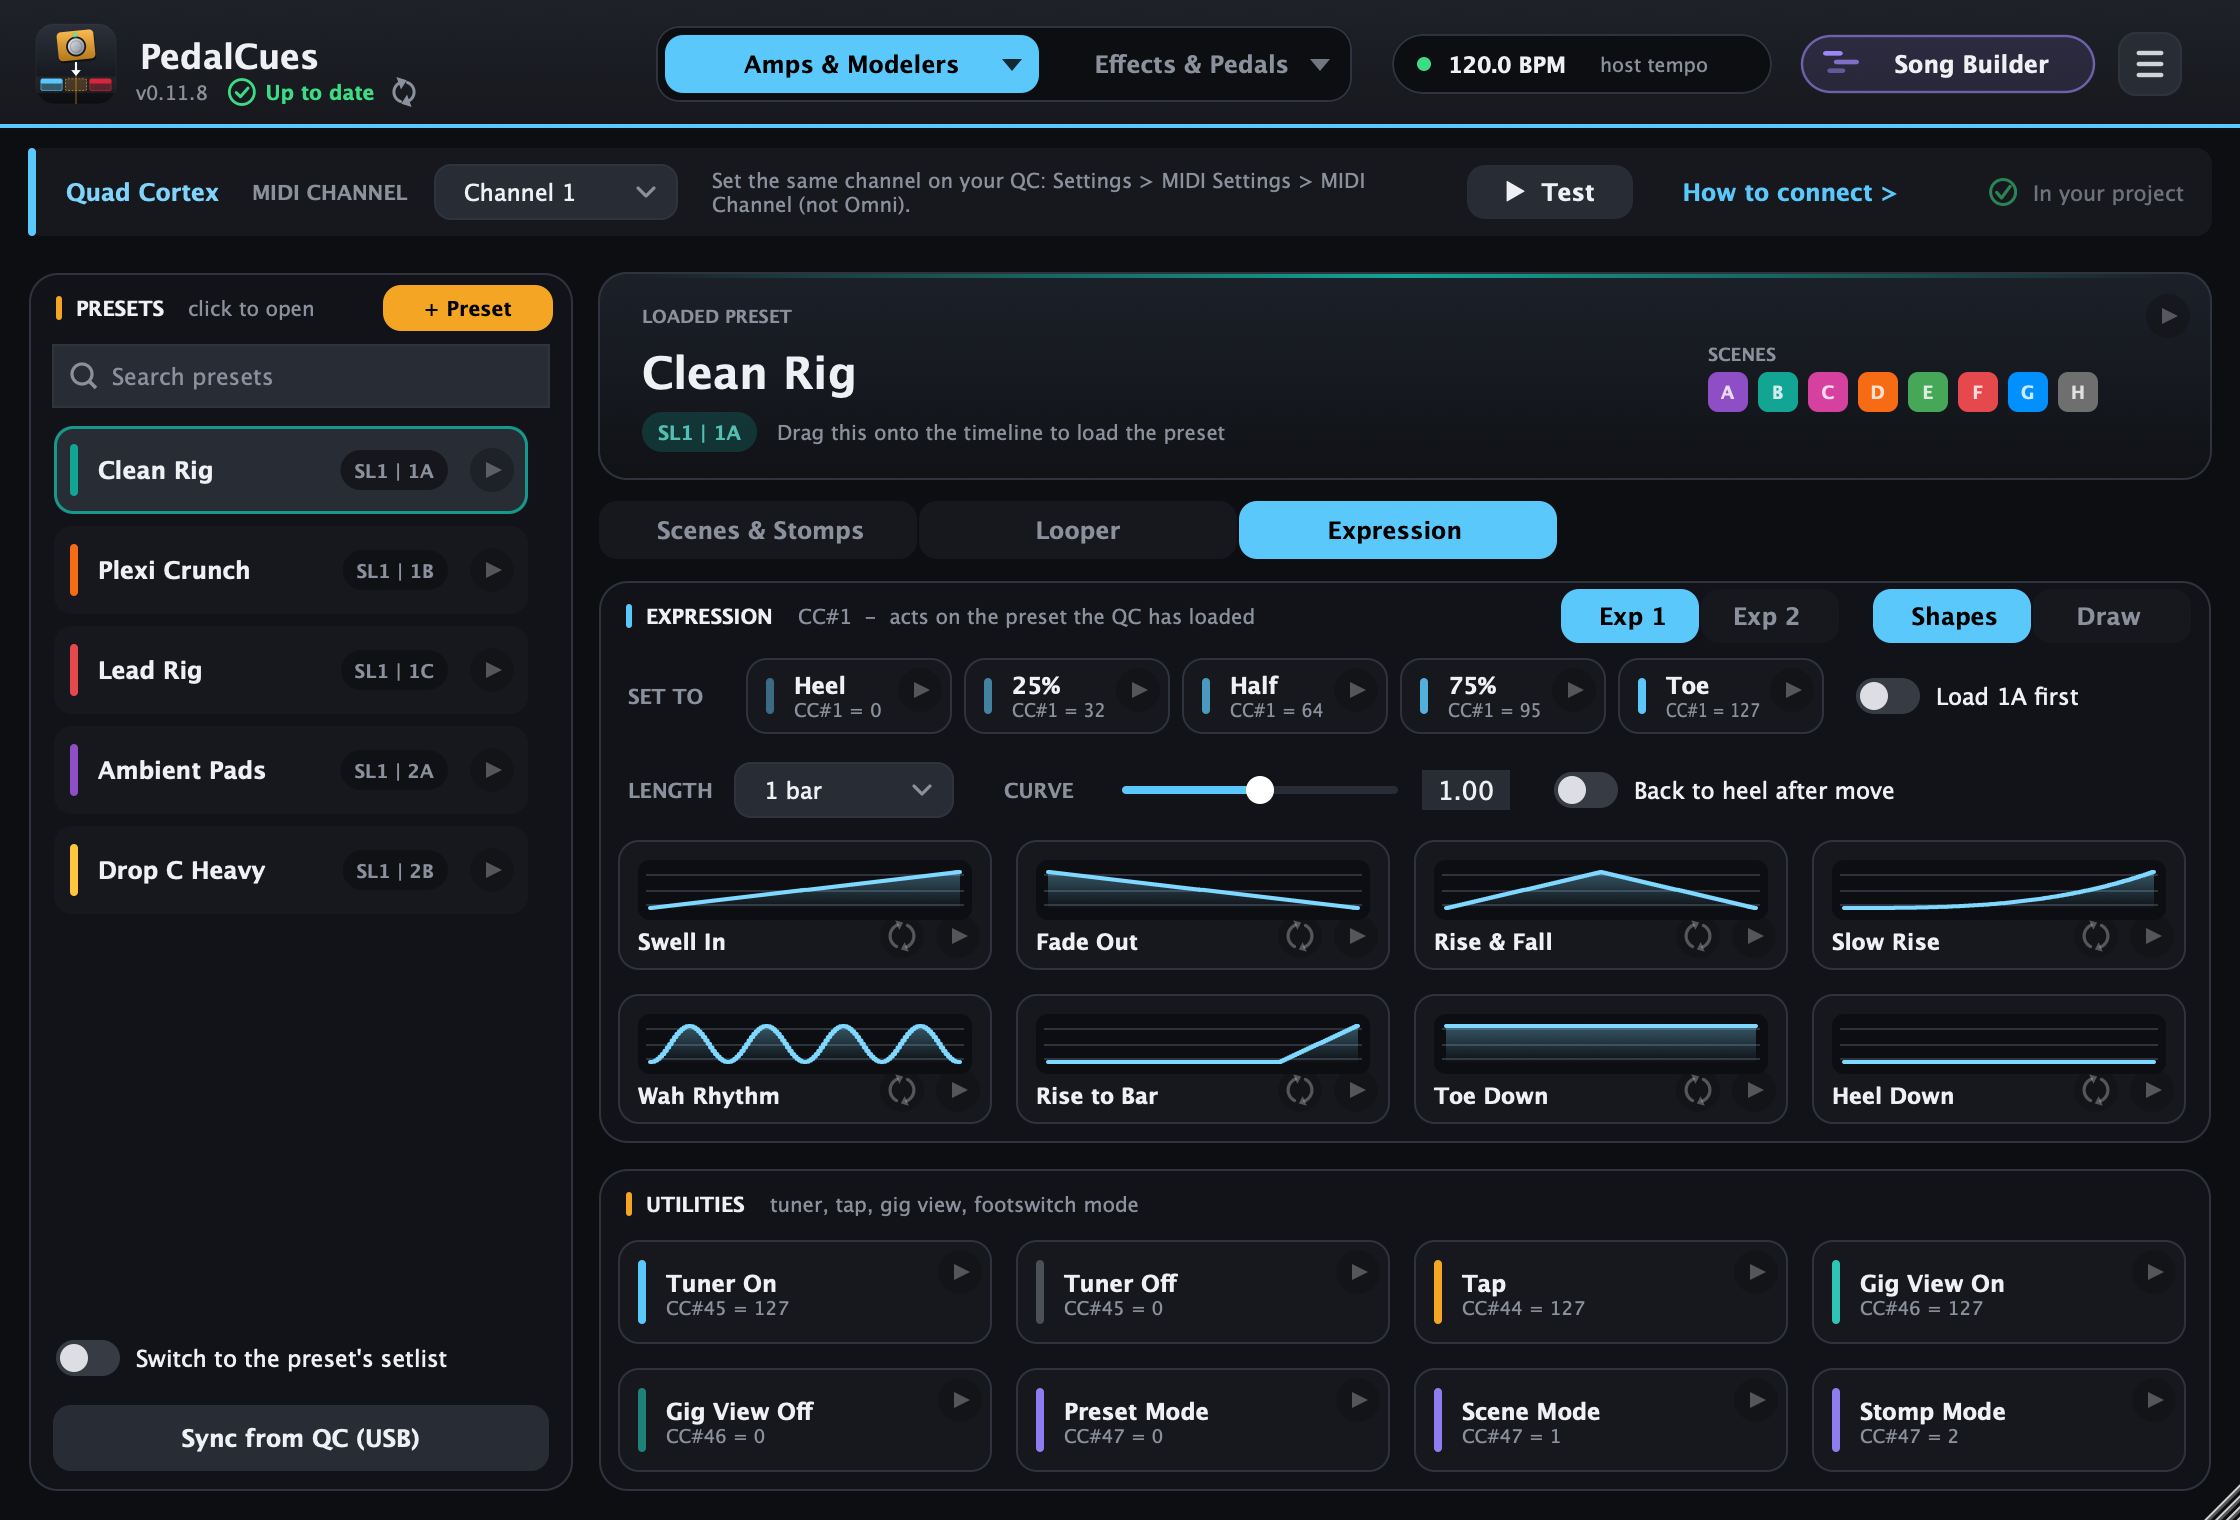The width and height of the screenshot is (2240, 1520).
Task: Select the Shapes mode button
Action: click(1952, 616)
